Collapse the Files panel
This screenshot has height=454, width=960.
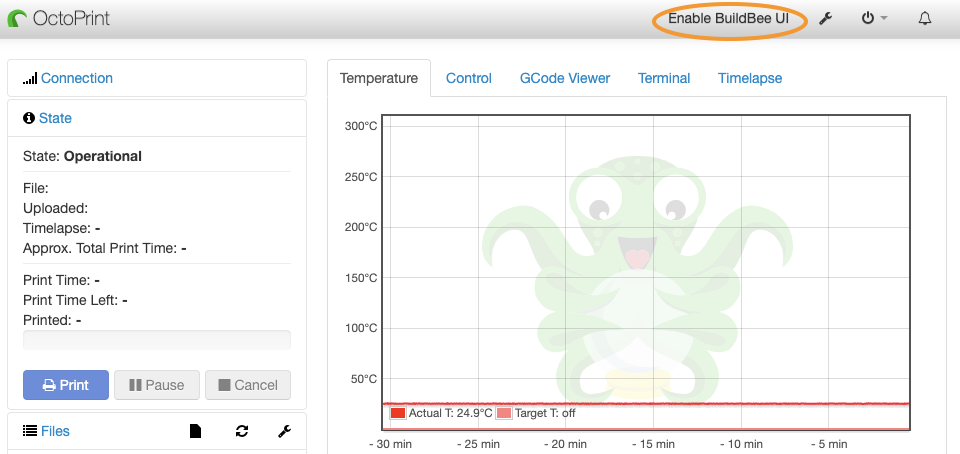(x=55, y=431)
